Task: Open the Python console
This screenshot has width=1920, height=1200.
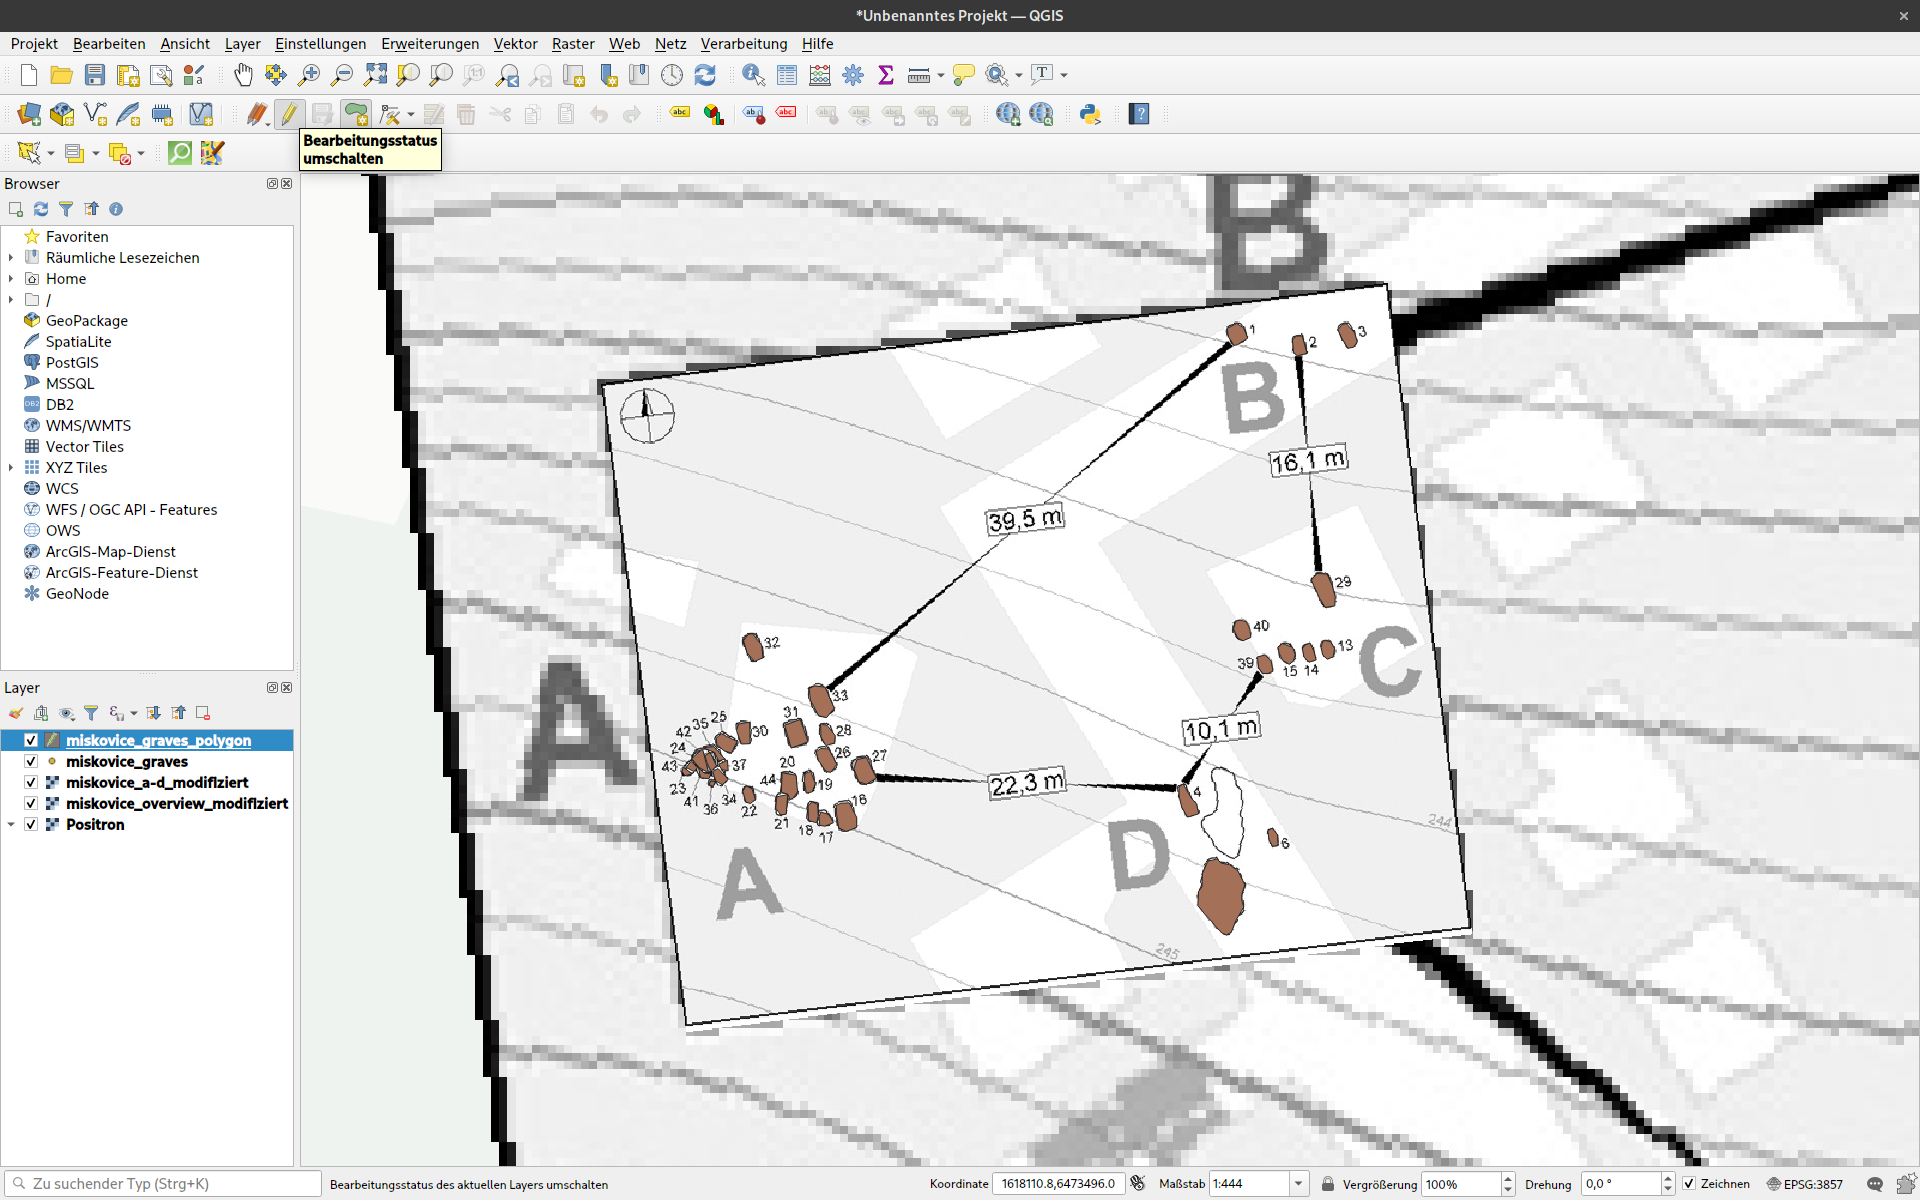Action: click(x=1090, y=114)
